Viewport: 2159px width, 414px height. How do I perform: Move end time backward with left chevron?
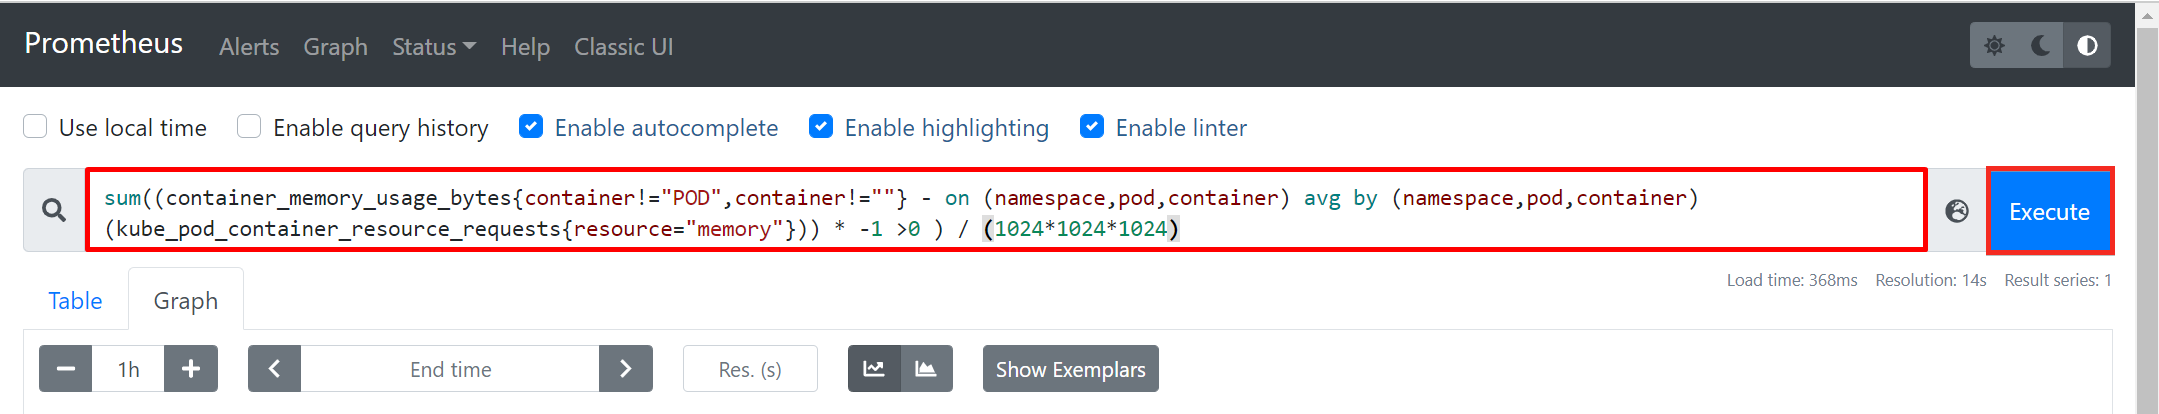(274, 369)
